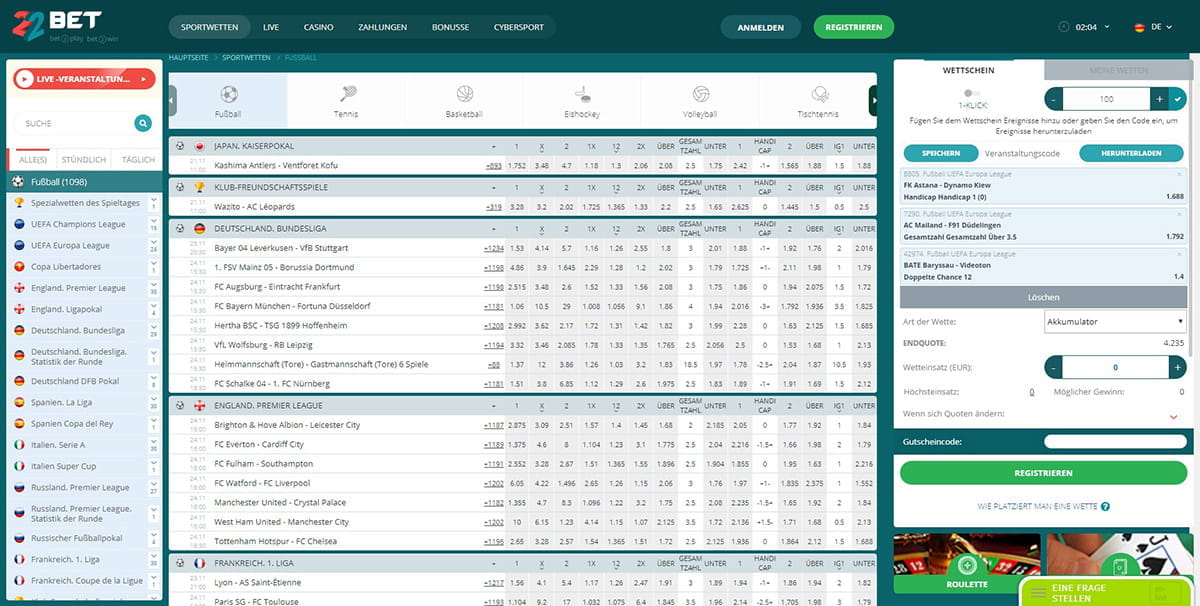Switch to the Meine Wetten tab

coord(1118,70)
